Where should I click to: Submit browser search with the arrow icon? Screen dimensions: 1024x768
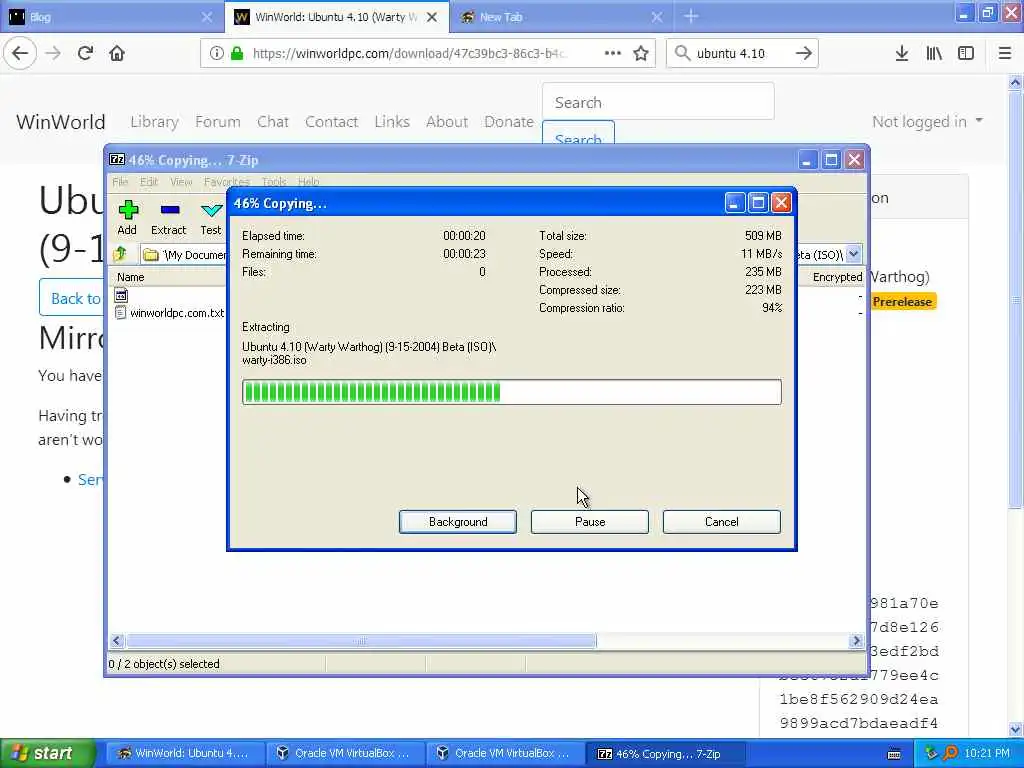point(804,54)
